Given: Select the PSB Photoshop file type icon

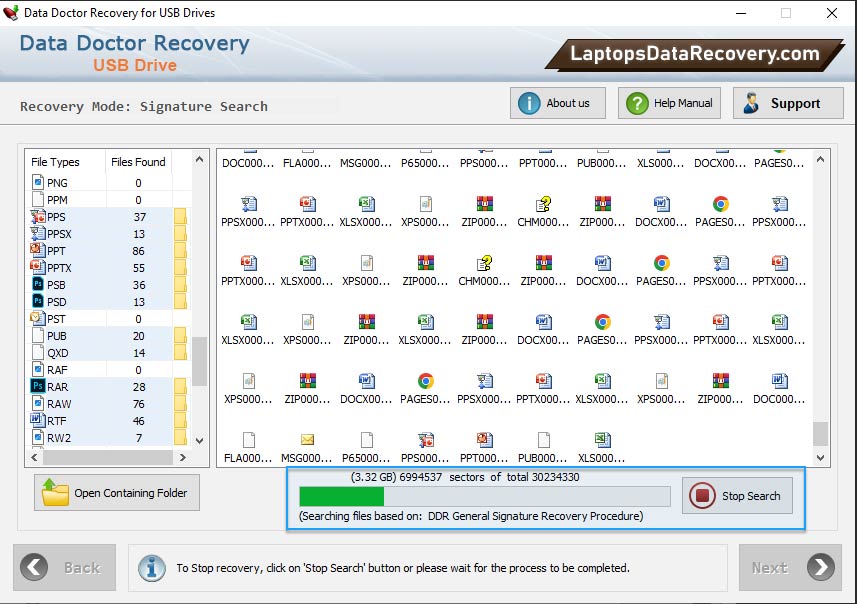Looking at the screenshot, I should click(x=38, y=284).
